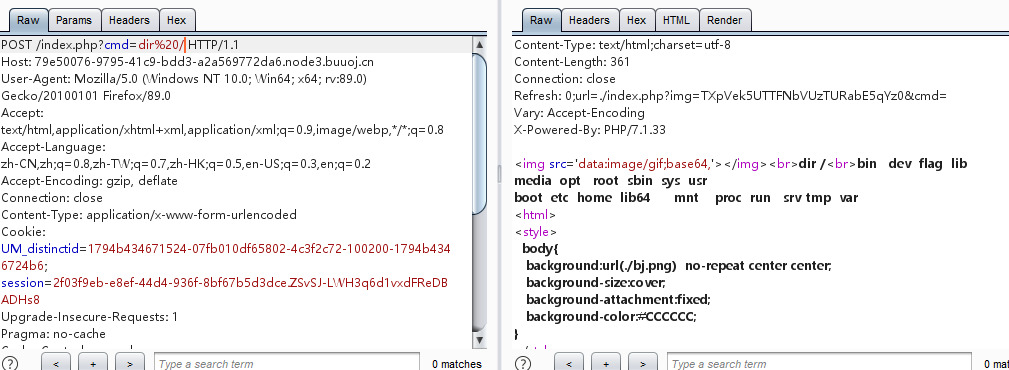Click the background-color:#CCCCCC line
The image size is (1009, 370).
(x=611, y=317)
